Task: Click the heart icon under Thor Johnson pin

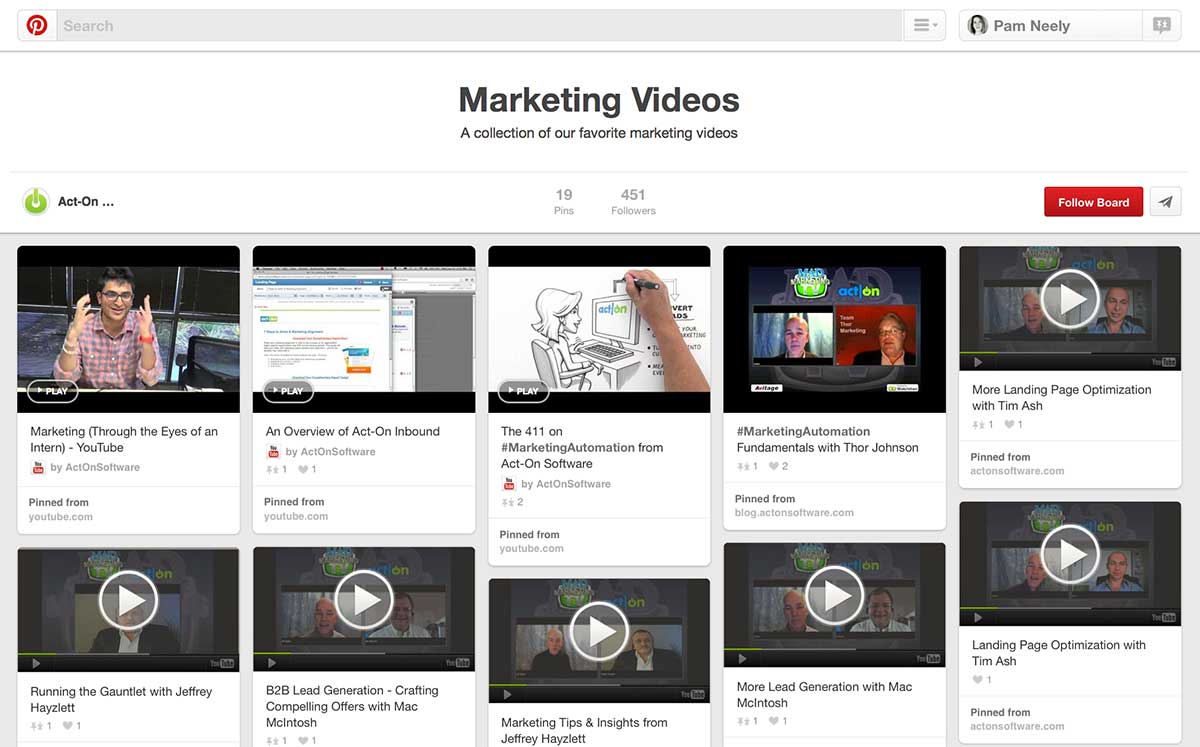Action: click(773, 466)
